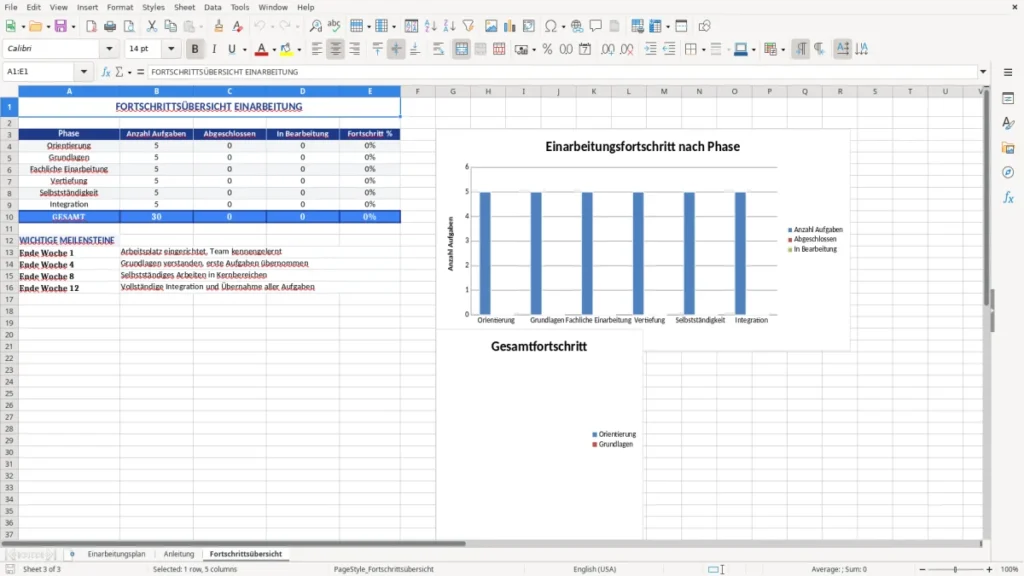The width and height of the screenshot is (1024, 576).
Task: Select column A header
Action: (69, 91)
